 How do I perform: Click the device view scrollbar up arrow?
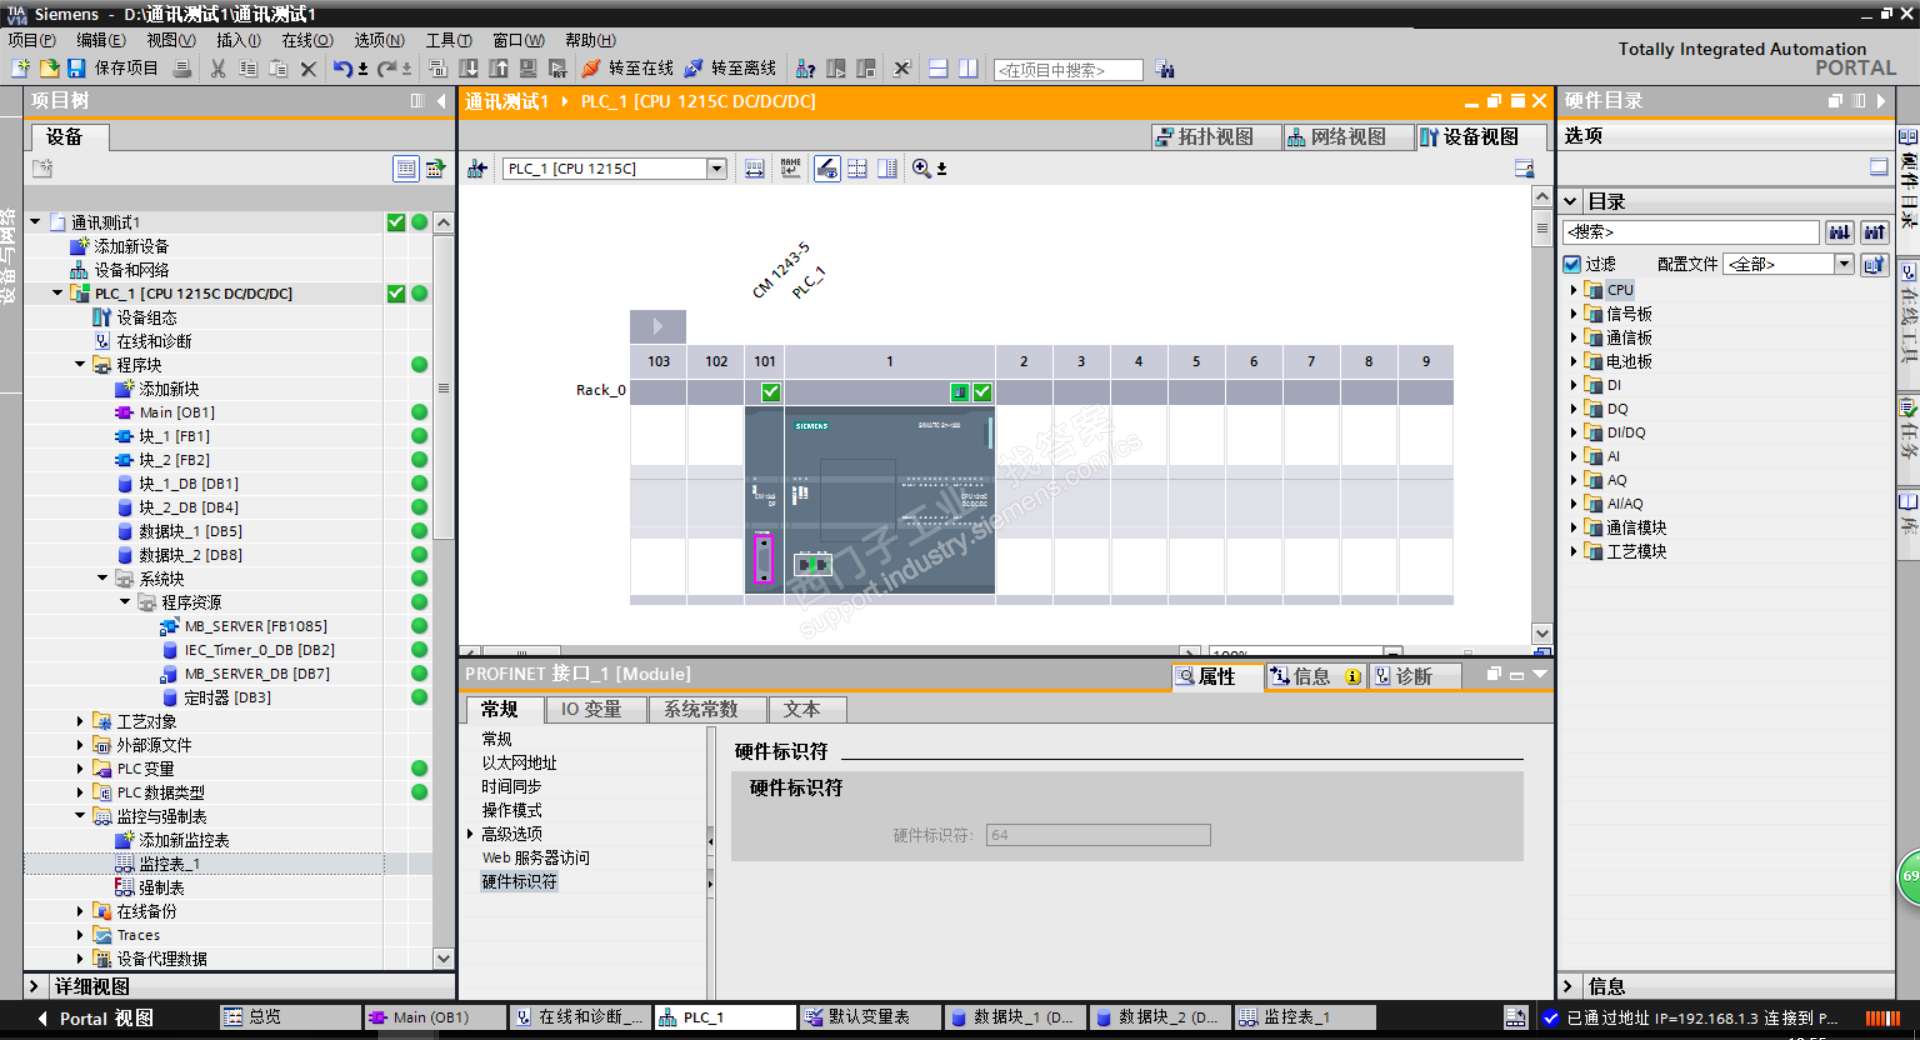[x=1542, y=197]
